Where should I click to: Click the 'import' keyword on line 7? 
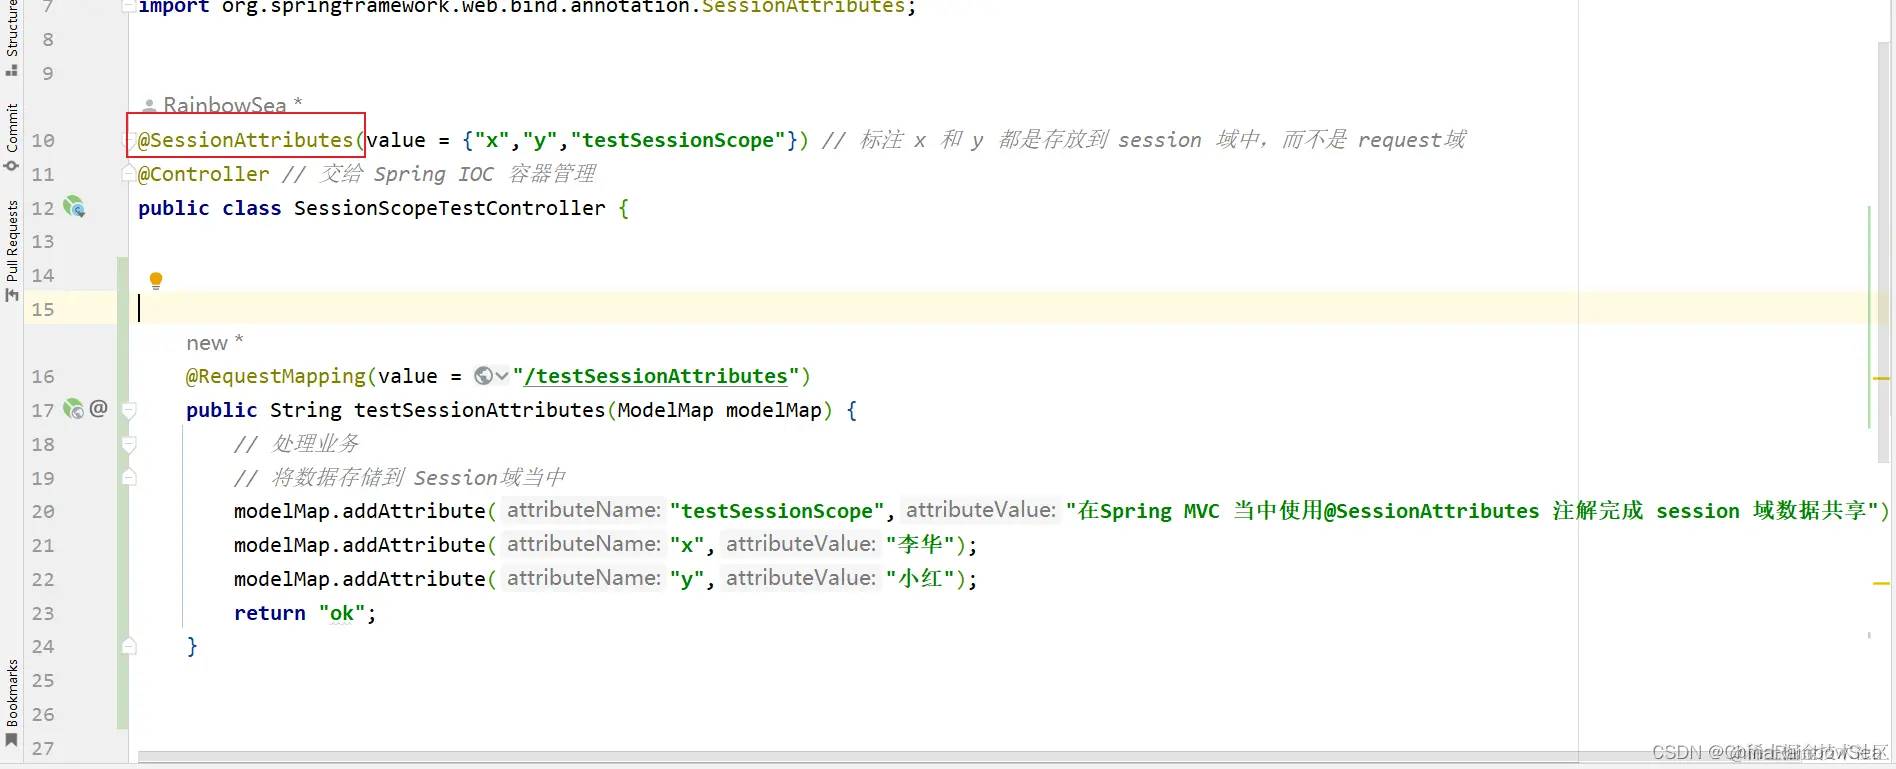click(x=173, y=7)
